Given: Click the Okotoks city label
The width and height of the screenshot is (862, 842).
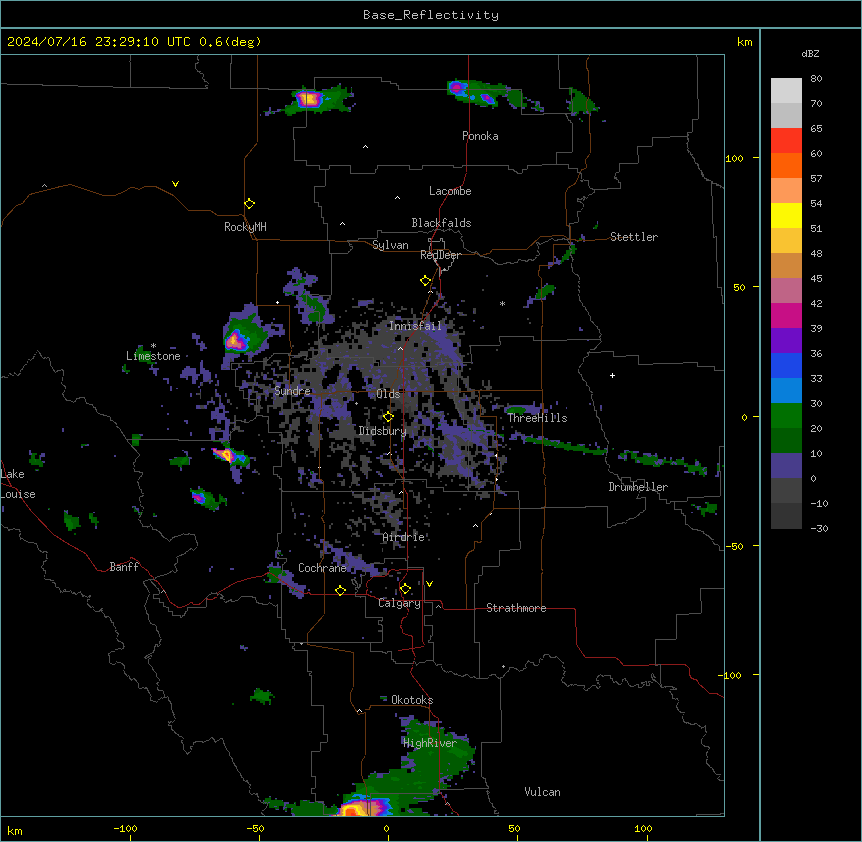Looking at the screenshot, I should click(x=412, y=700).
